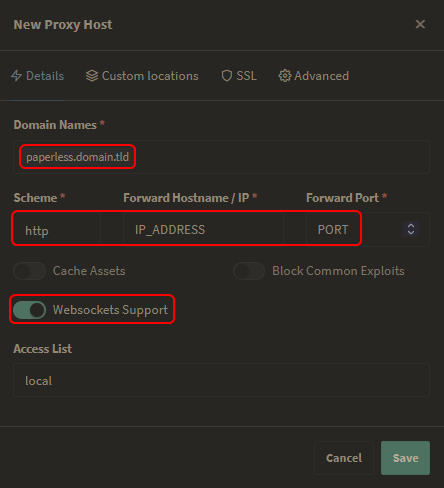
Task: Click the paperless.domain.tld domain entry
Action: pyautogui.click(x=77, y=157)
